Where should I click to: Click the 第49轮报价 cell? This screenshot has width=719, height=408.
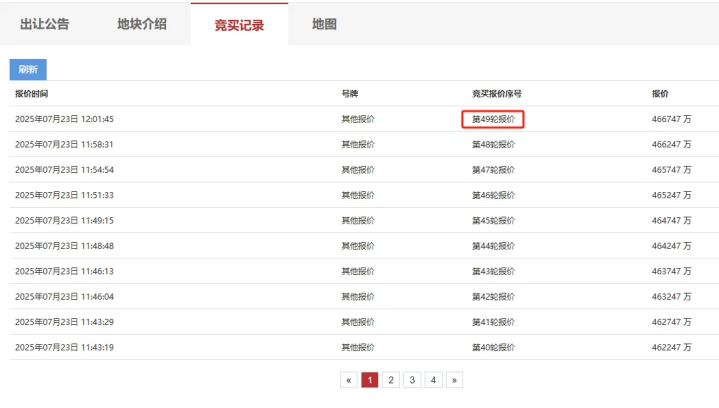493,119
